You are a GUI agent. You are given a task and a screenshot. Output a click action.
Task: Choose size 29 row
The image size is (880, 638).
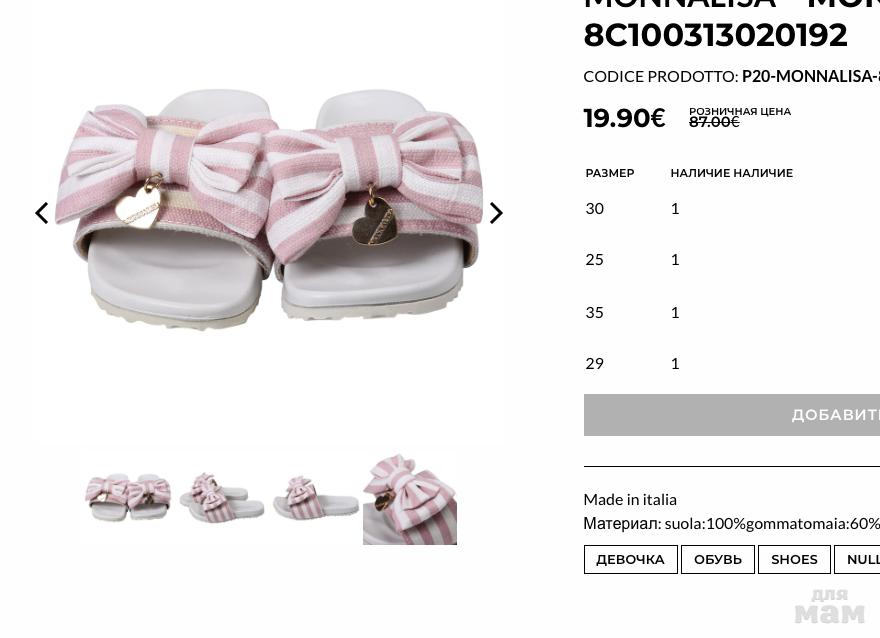tap(732, 364)
